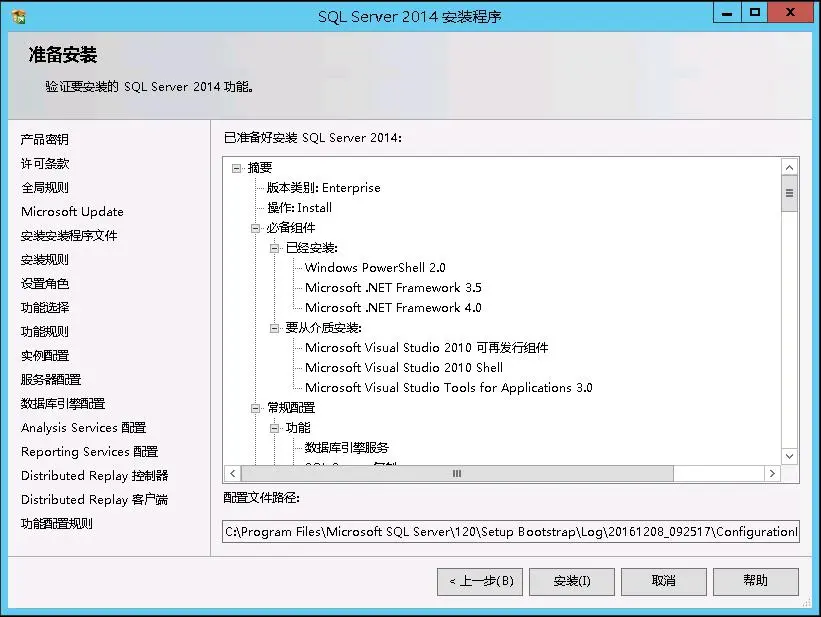Screen dimensions: 821x617
Task: Go to the 功能规则 step
Action: click(x=45, y=332)
